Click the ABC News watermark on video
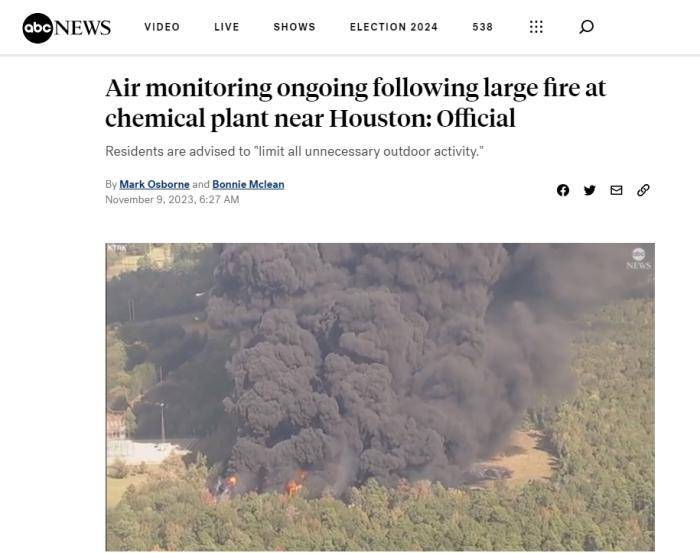 638,259
